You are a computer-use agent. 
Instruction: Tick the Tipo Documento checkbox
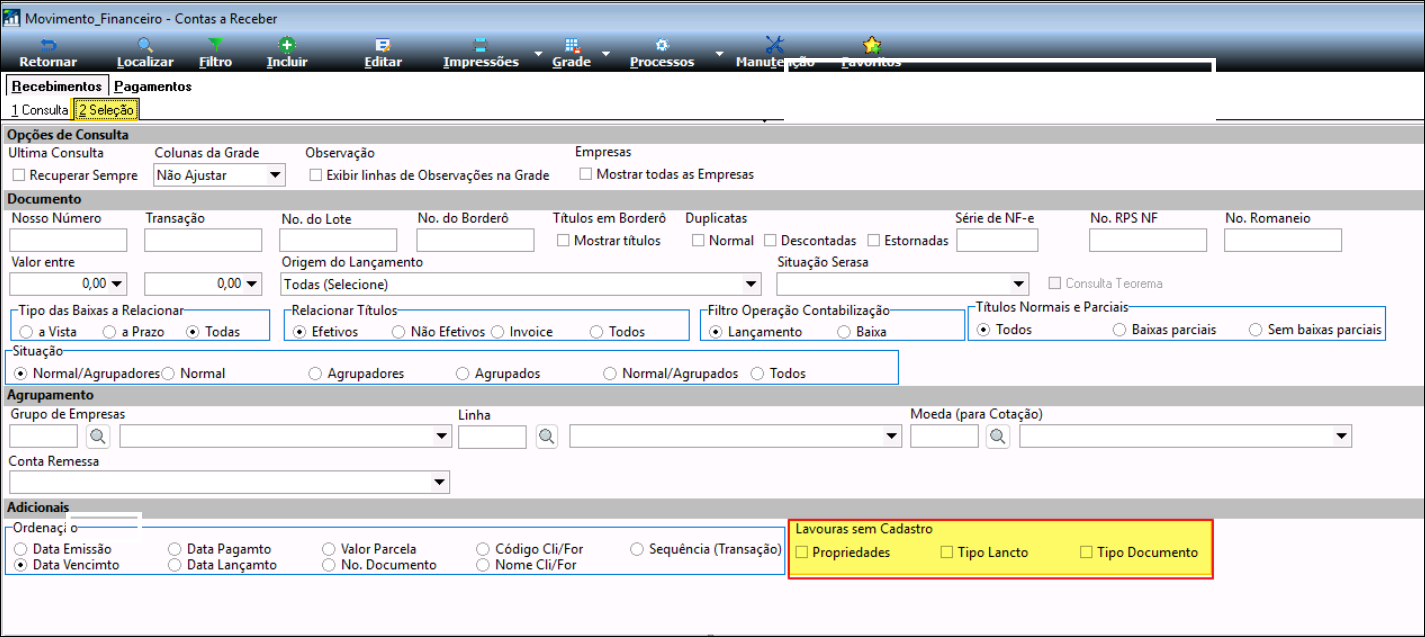click(x=1087, y=552)
